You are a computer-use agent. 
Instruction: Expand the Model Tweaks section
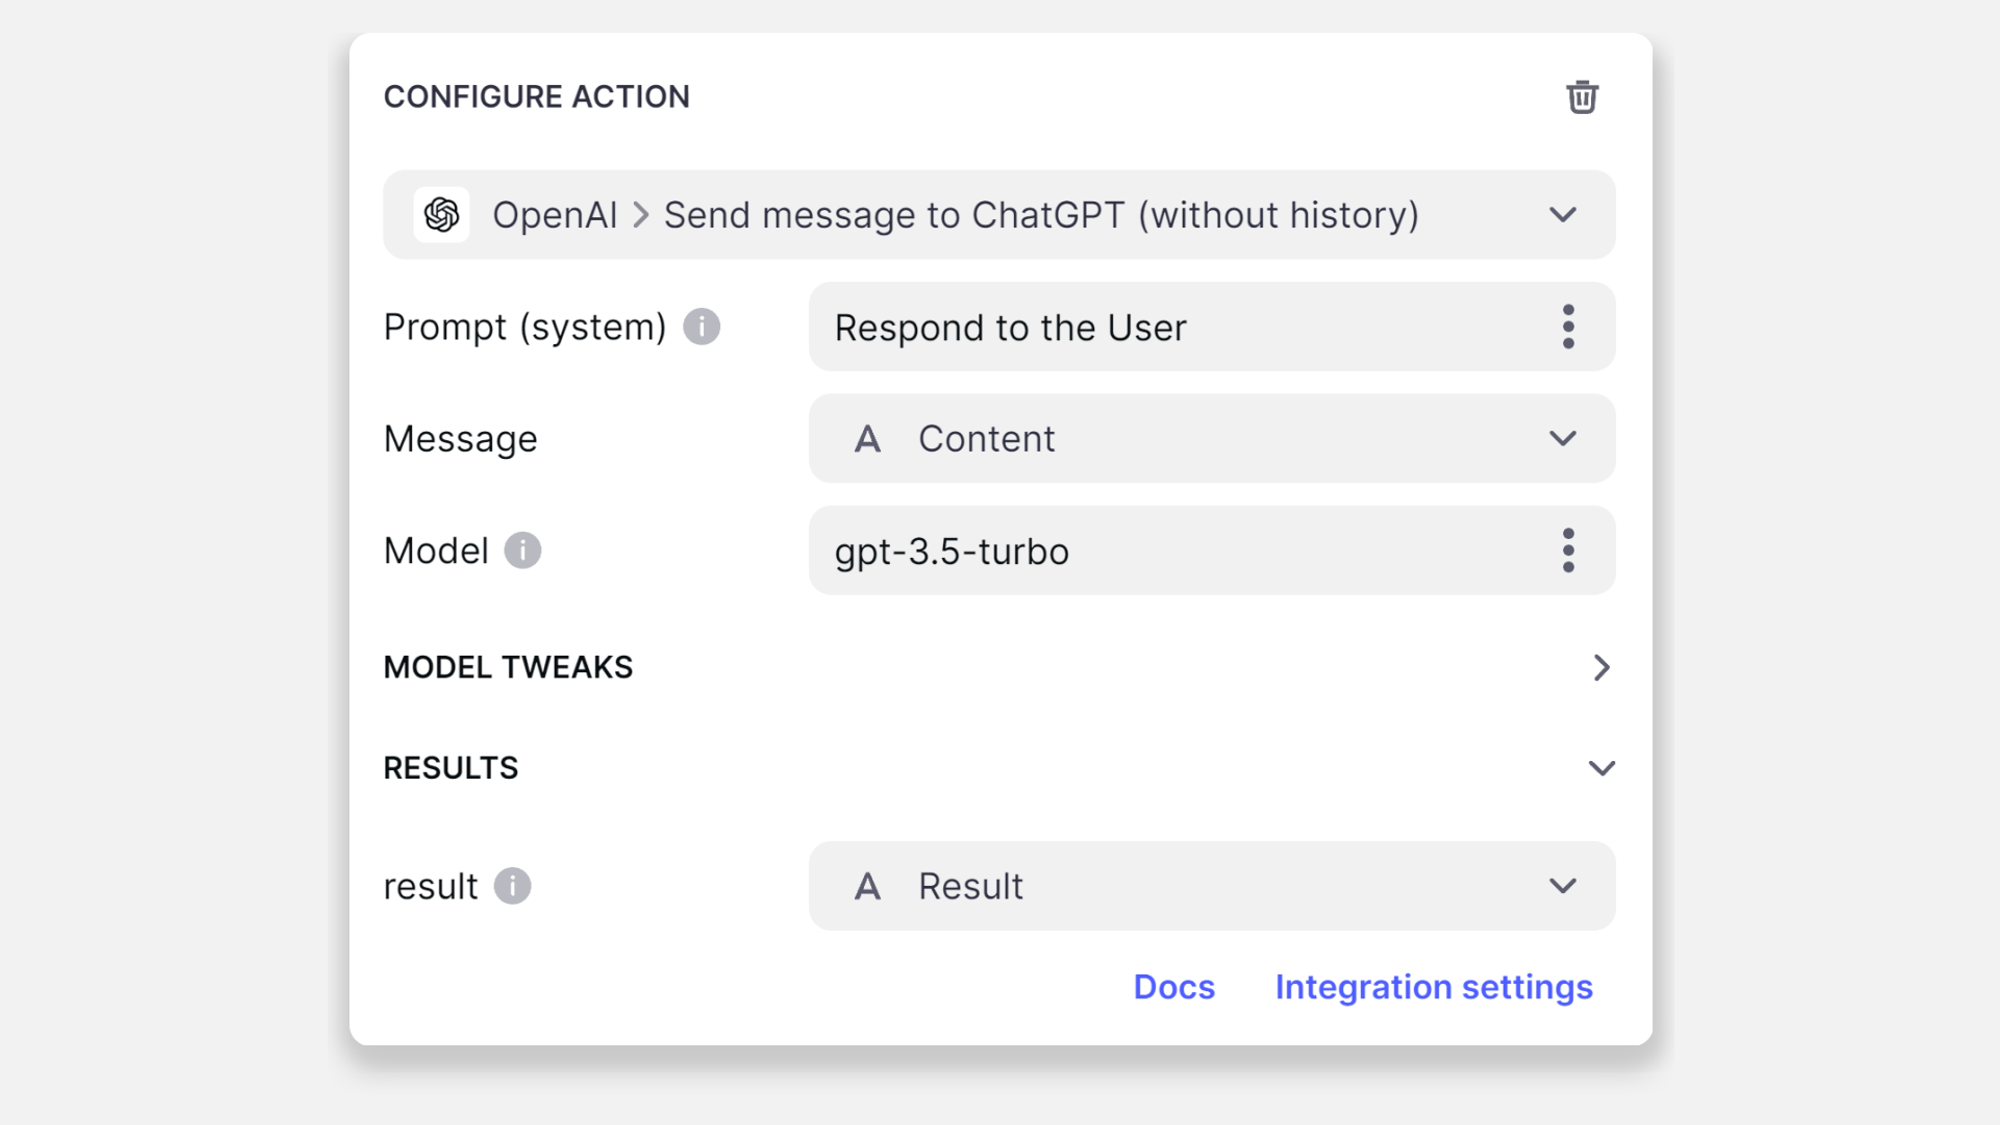coord(1601,668)
